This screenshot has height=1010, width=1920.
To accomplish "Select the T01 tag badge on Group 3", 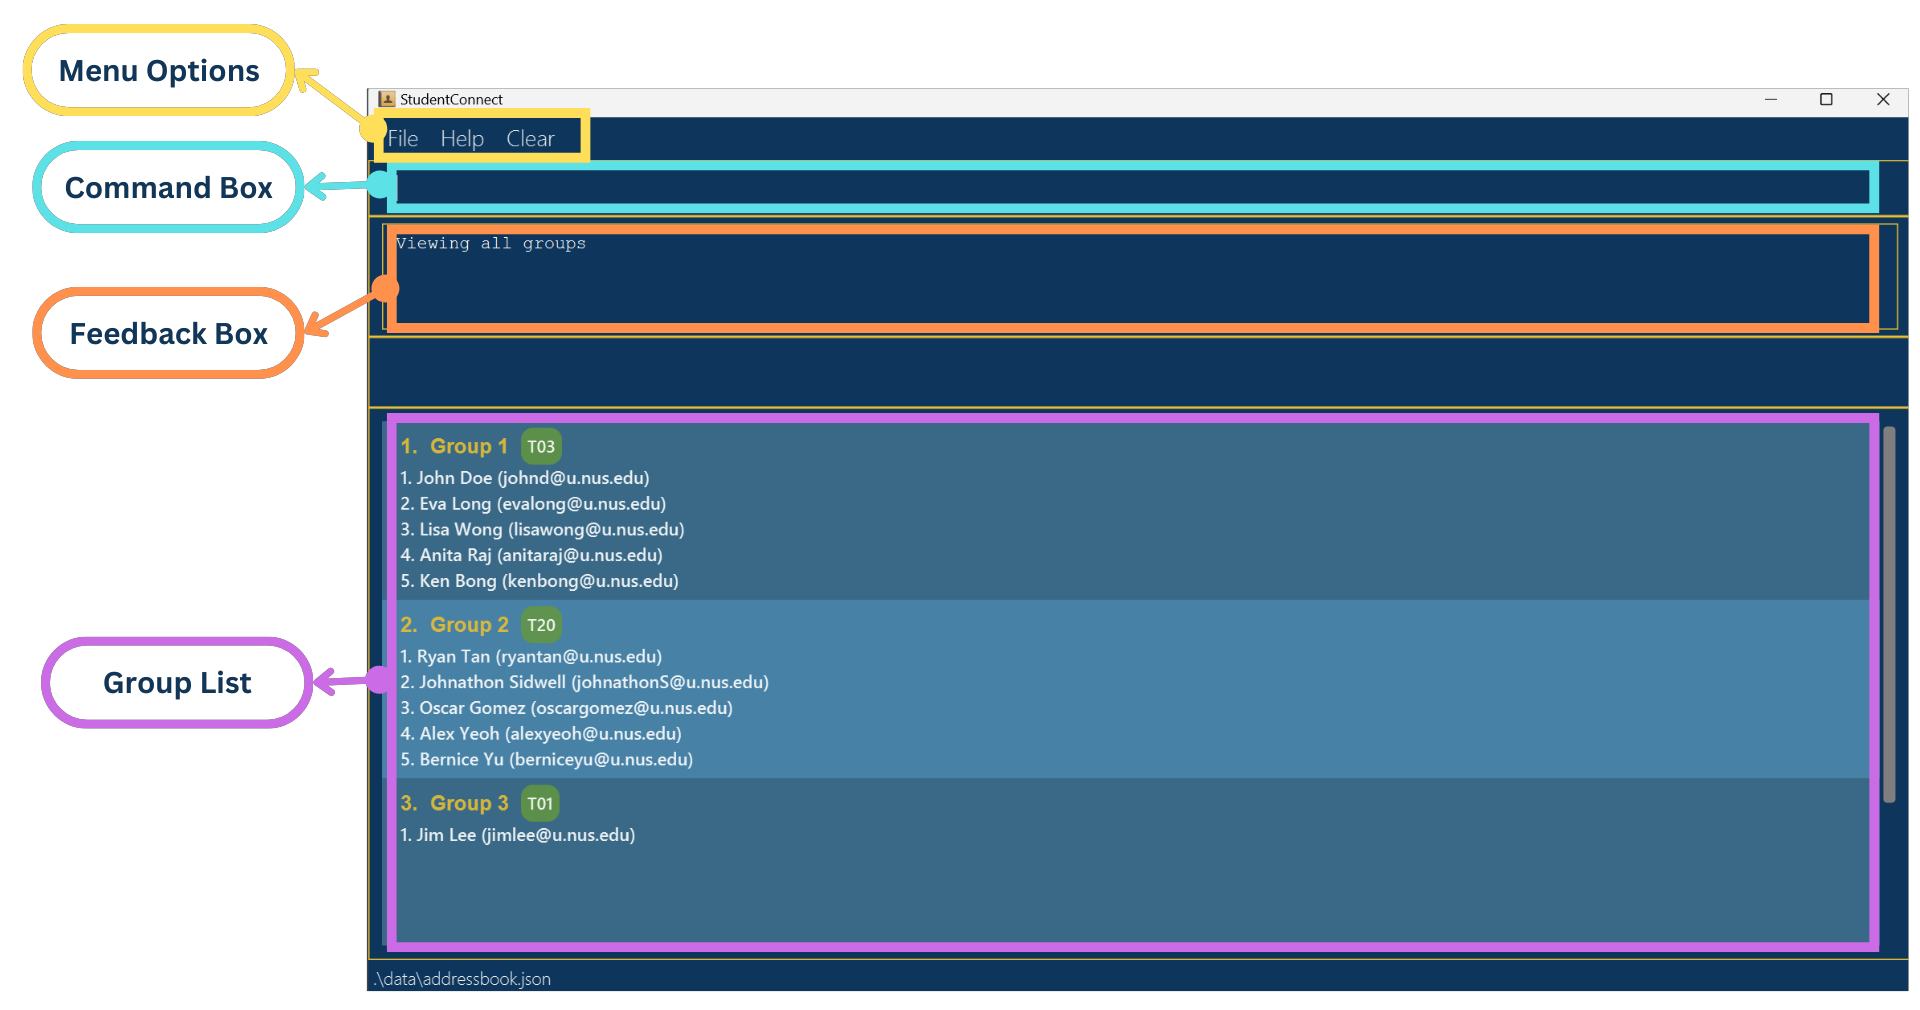I will coord(539,803).
